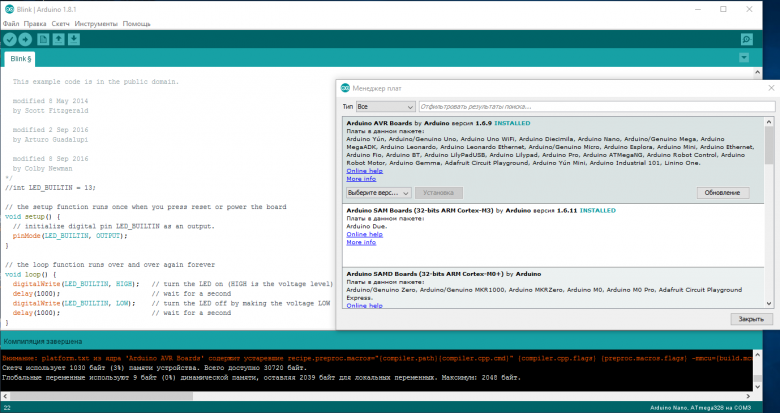Image resolution: width=780 pixels, height=413 pixels.
Task: Open Online help link for SAM Boards
Action: tap(365, 234)
